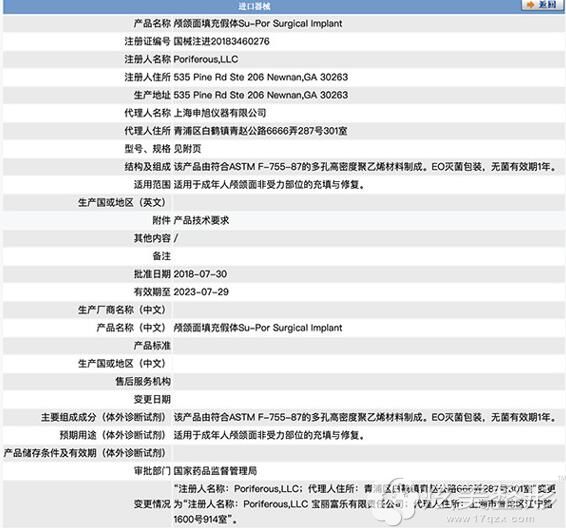Click the 主要组成成分(体外诊断试剂) label

(x=104, y=418)
